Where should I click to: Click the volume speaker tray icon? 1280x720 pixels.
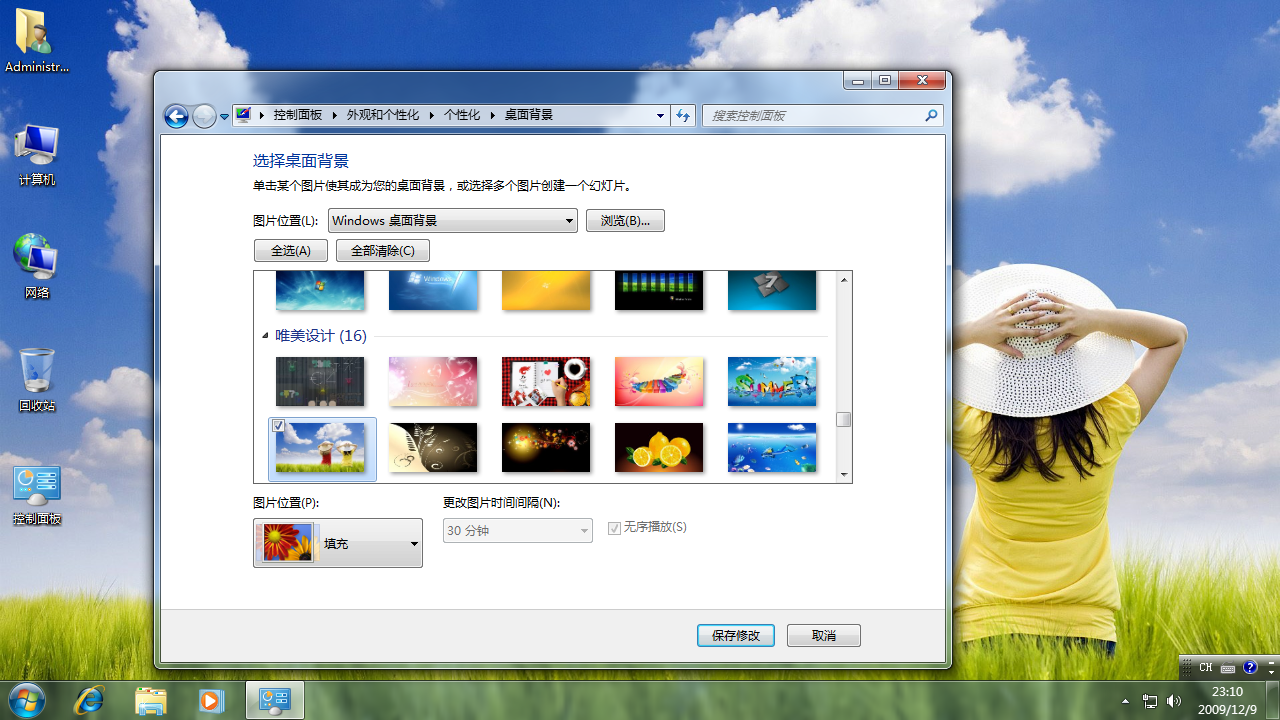pos(1174,701)
